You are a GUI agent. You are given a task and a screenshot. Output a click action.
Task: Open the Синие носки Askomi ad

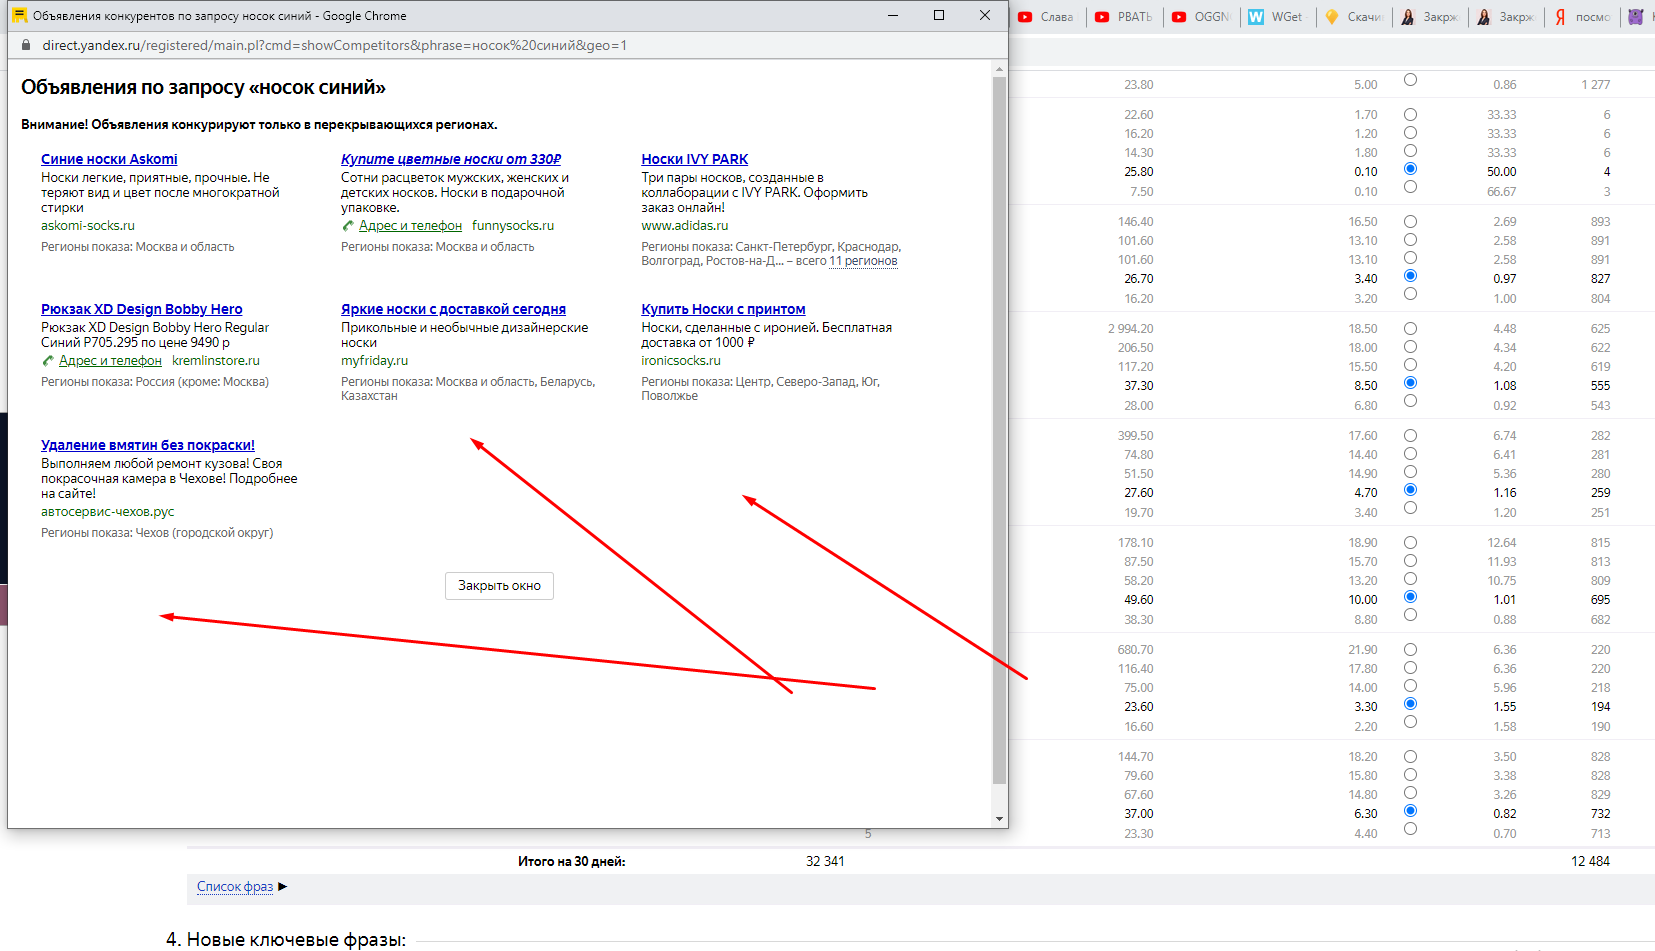click(109, 159)
